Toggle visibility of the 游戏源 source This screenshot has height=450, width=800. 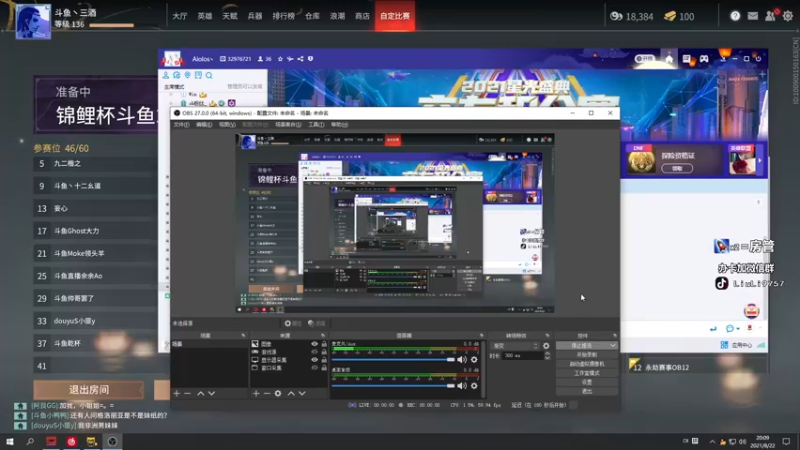click(x=315, y=352)
